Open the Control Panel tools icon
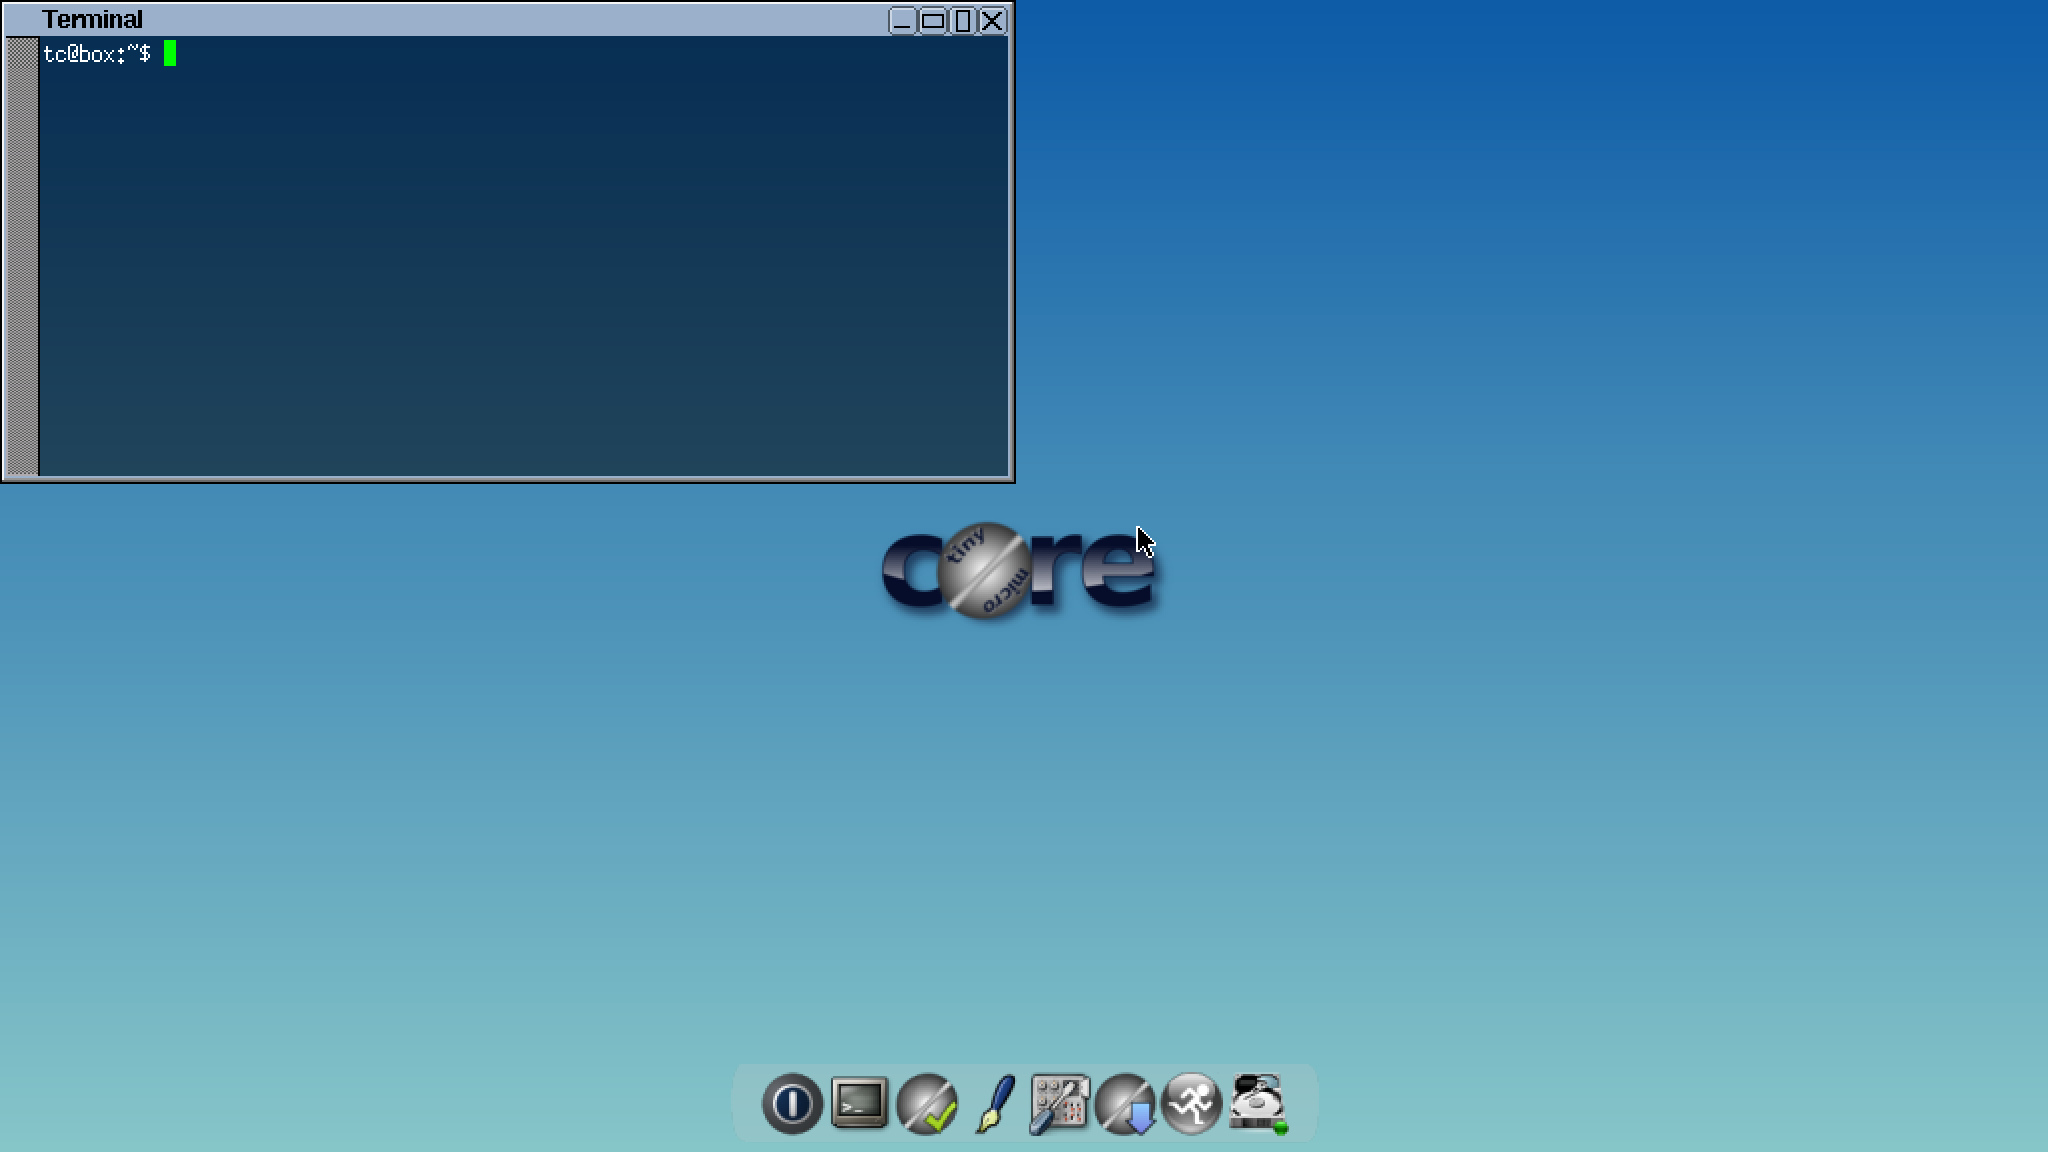Viewport: 2048px width, 1152px height. (x=1057, y=1103)
